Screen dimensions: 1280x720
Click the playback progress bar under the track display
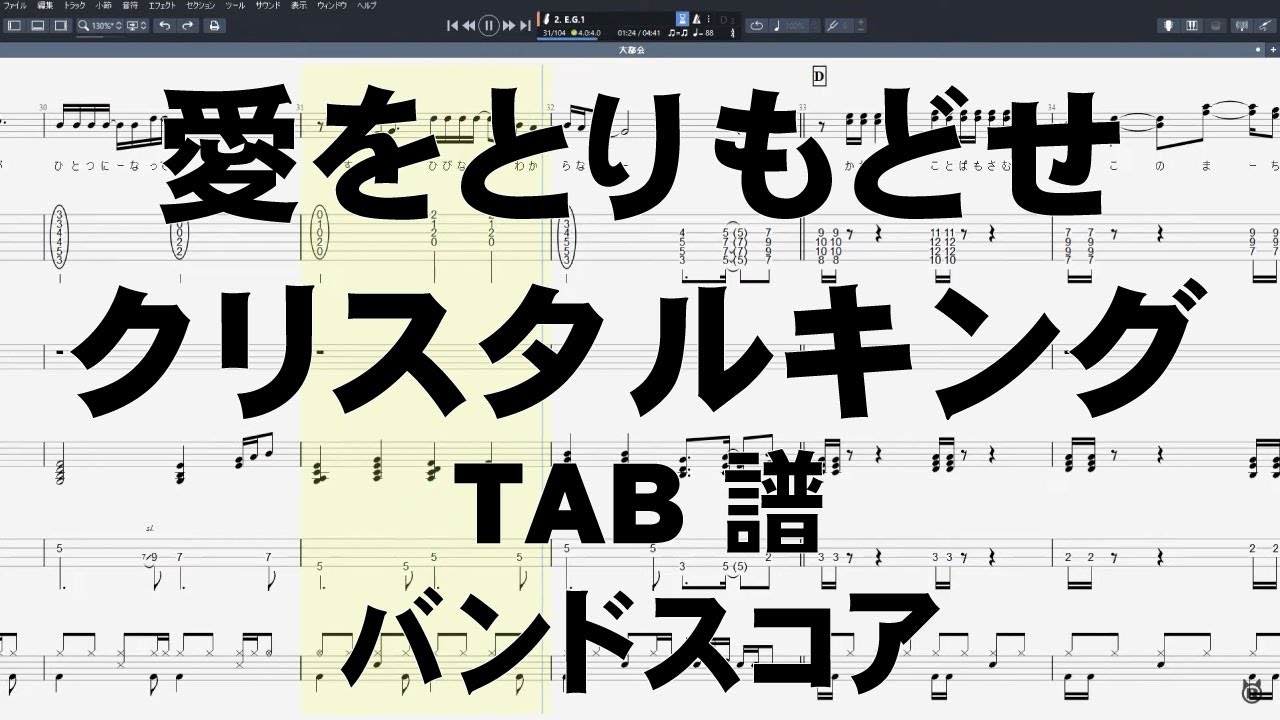pyautogui.click(x=638, y=41)
